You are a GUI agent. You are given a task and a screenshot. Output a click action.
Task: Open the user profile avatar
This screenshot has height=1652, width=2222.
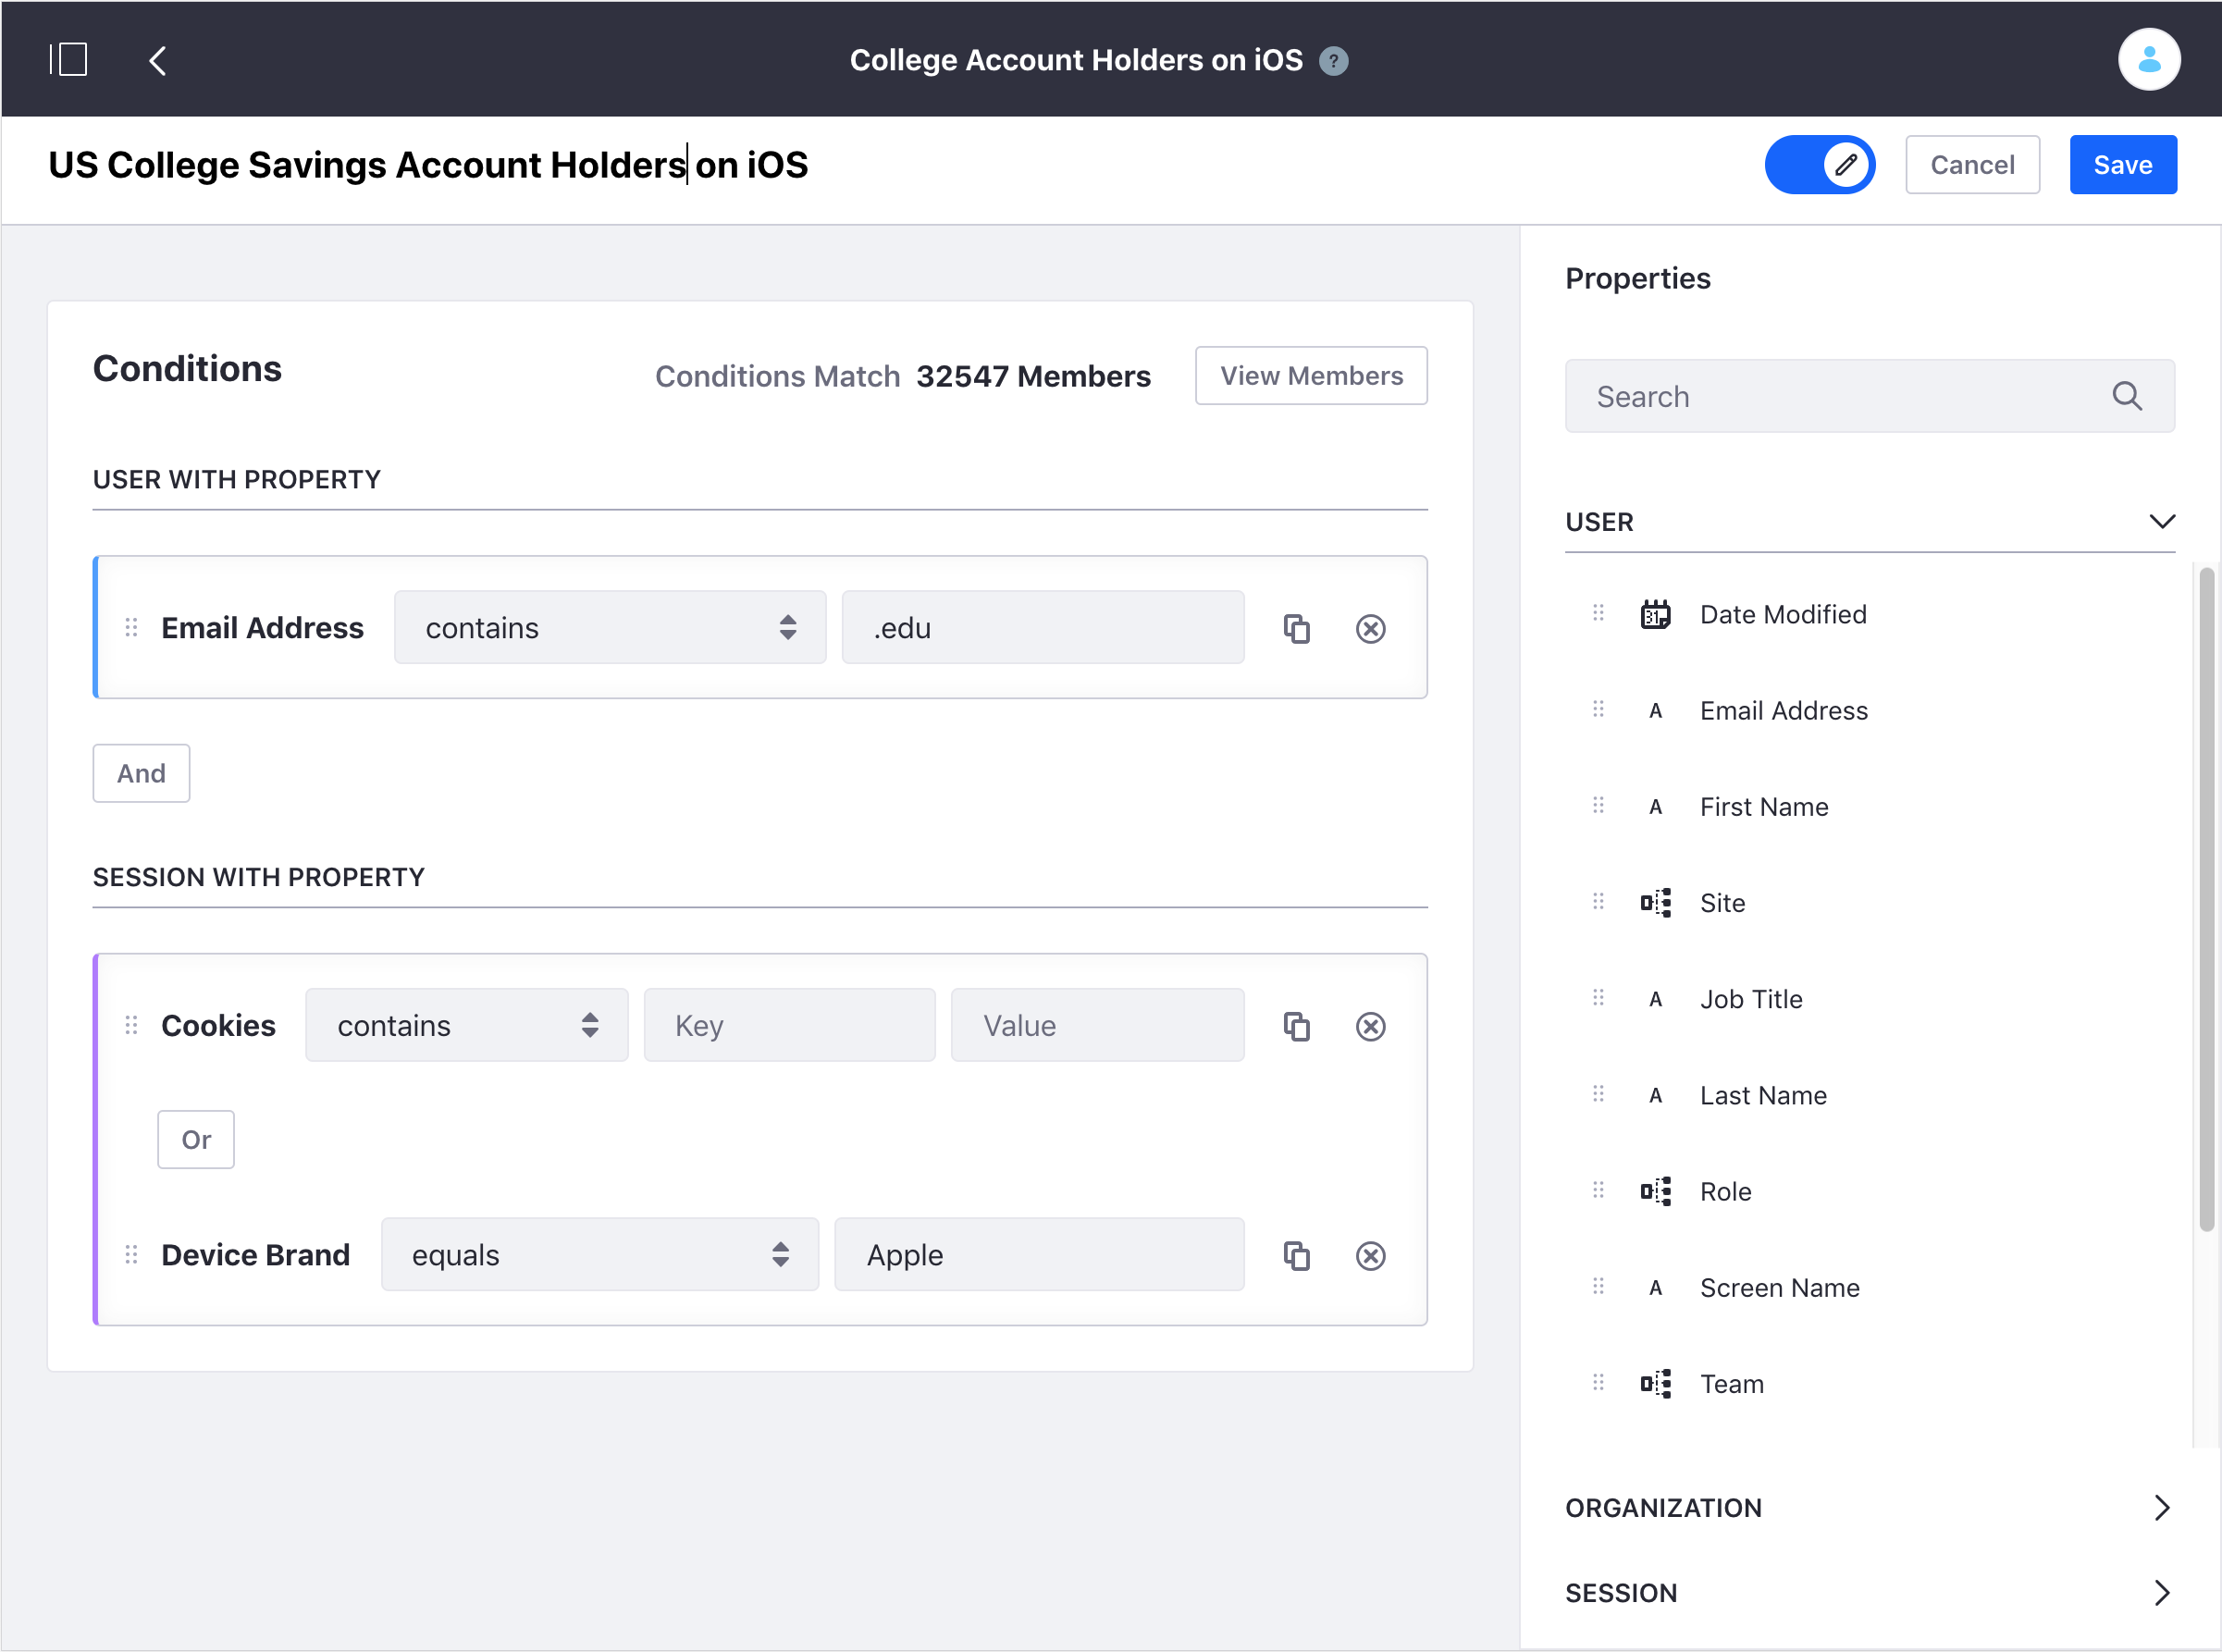pyautogui.click(x=2148, y=60)
